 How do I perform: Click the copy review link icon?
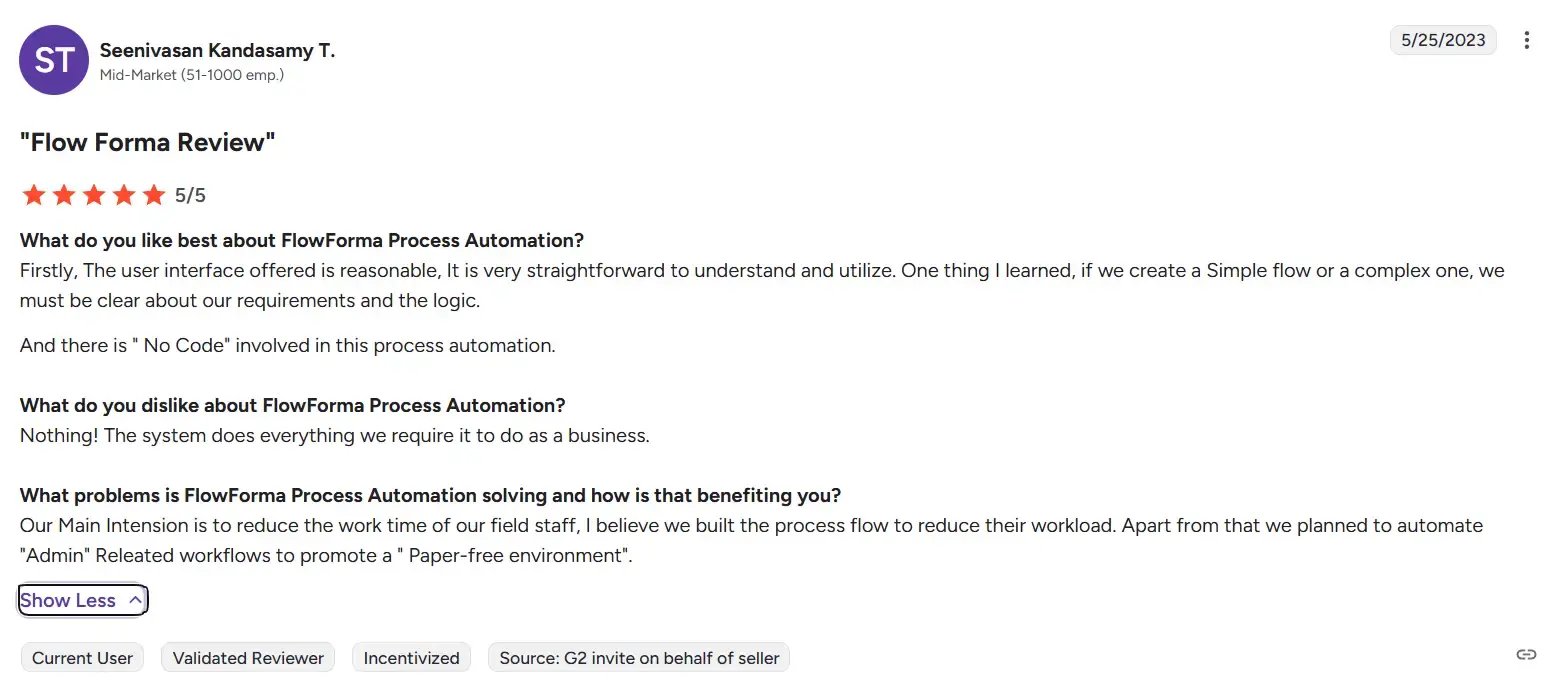(1526, 655)
